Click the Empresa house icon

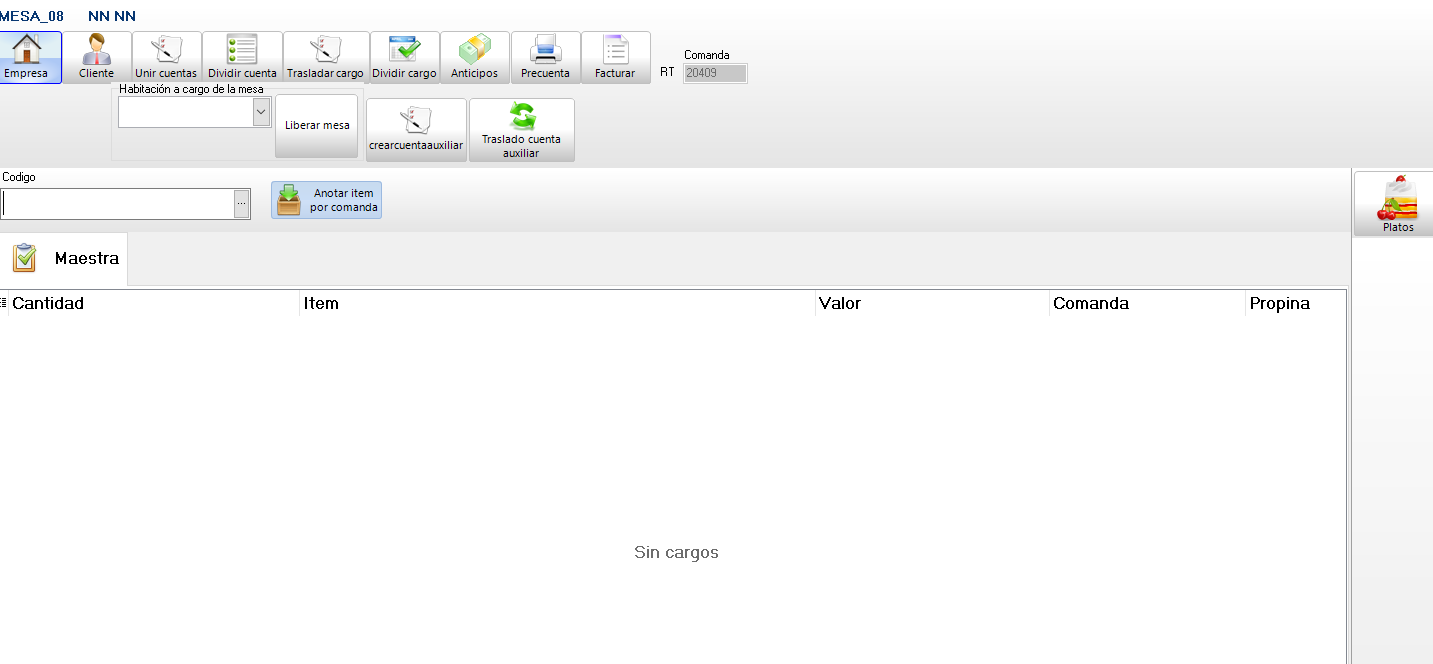26,50
